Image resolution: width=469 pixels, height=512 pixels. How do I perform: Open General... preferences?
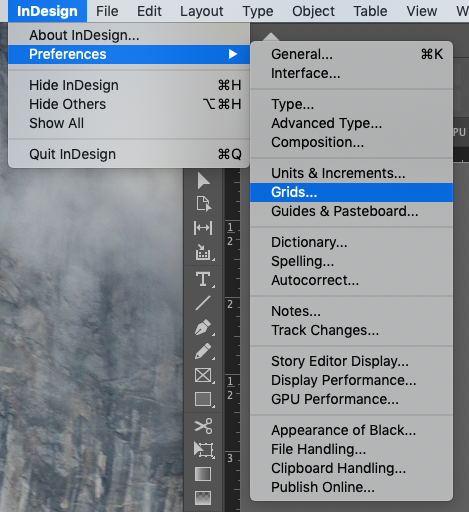click(351, 54)
